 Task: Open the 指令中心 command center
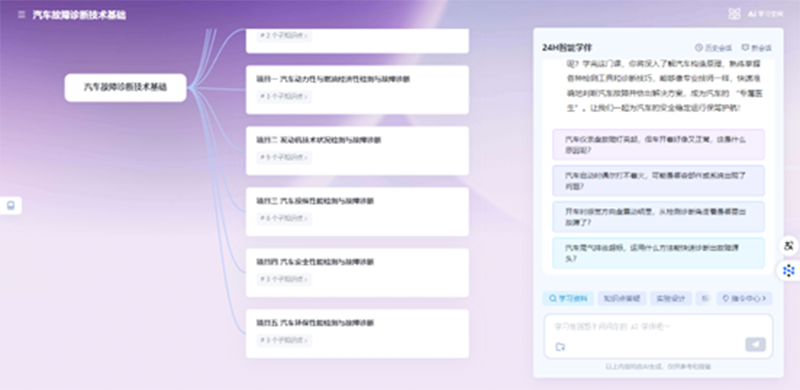coord(744,299)
